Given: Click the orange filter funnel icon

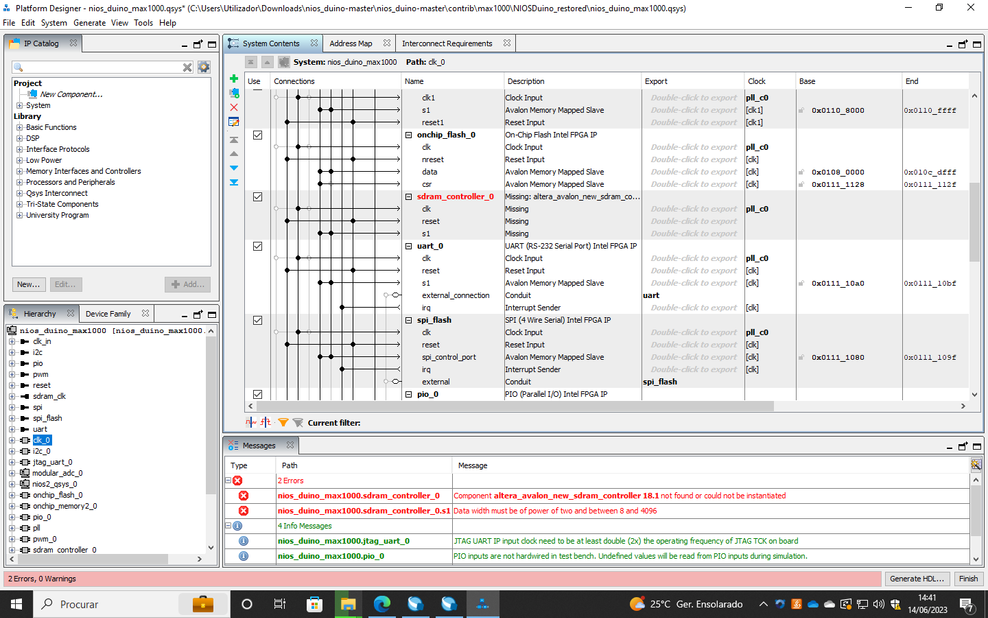Looking at the screenshot, I should point(283,423).
